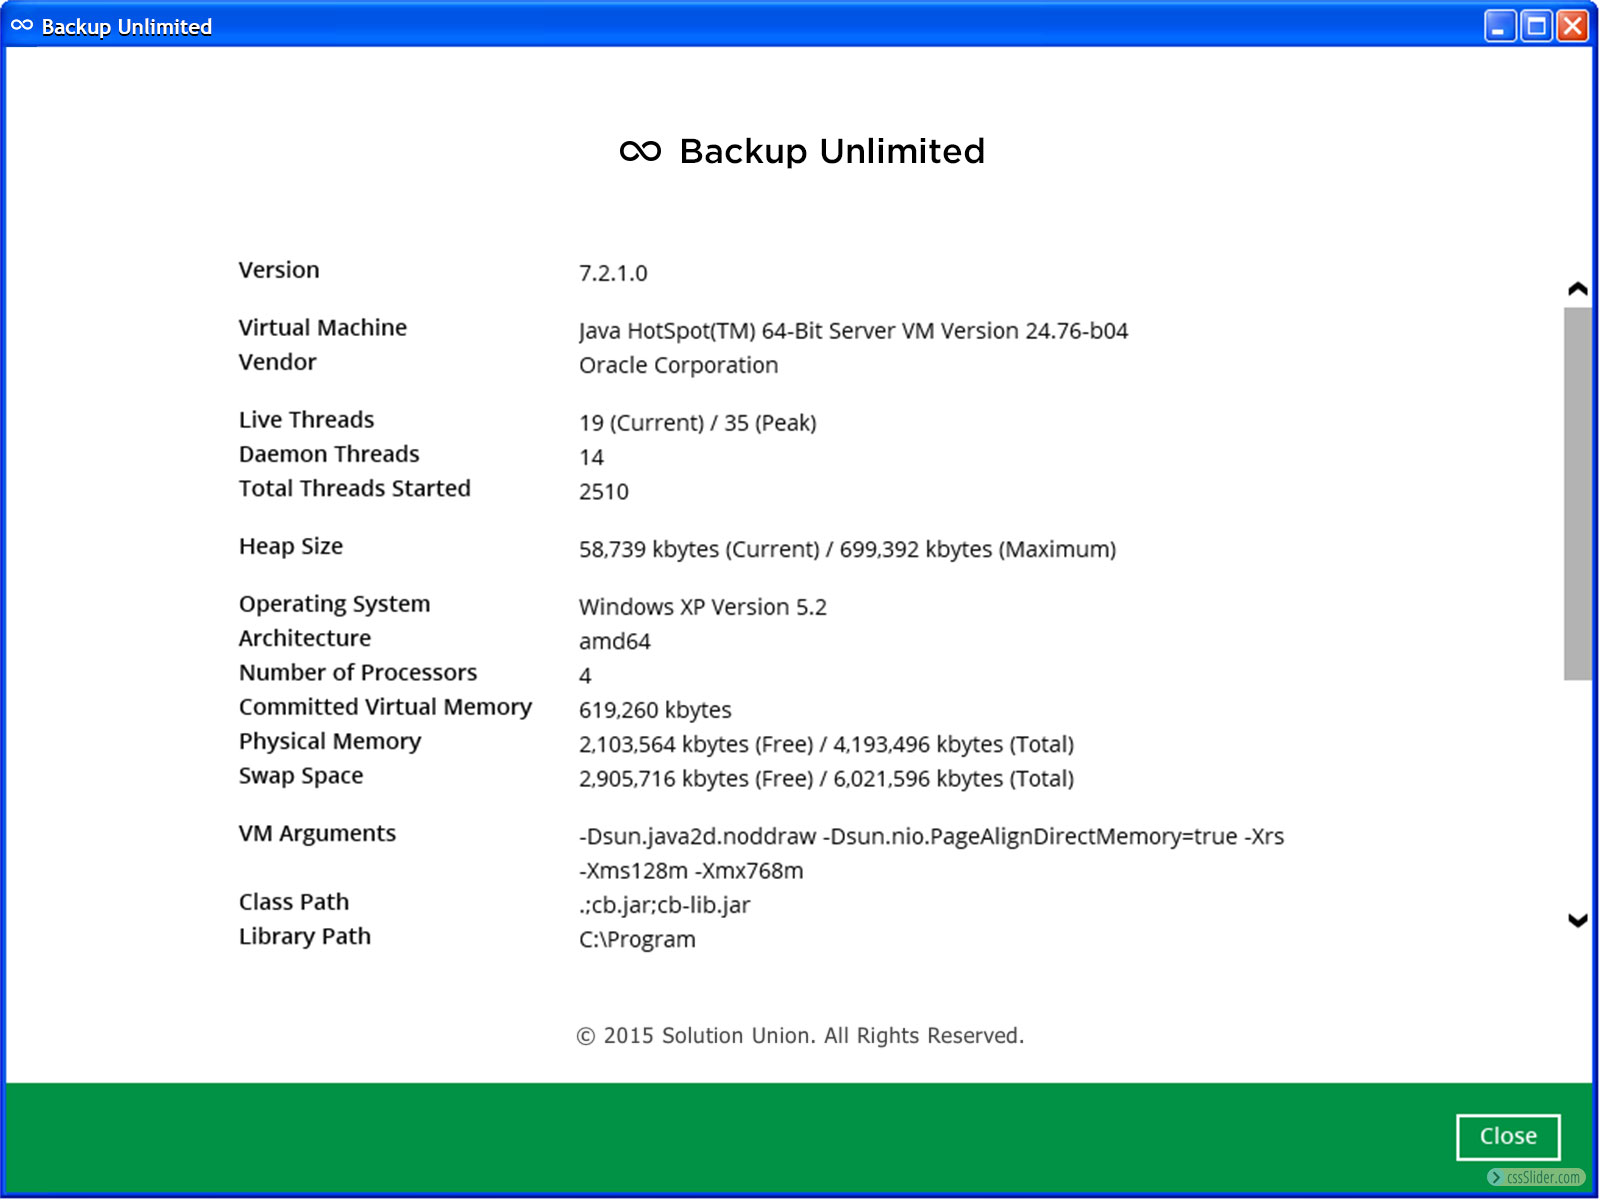Click the gray vertical scrollbar thumb
The width and height of the screenshot is (1600, 1200).
(1577, 494)
